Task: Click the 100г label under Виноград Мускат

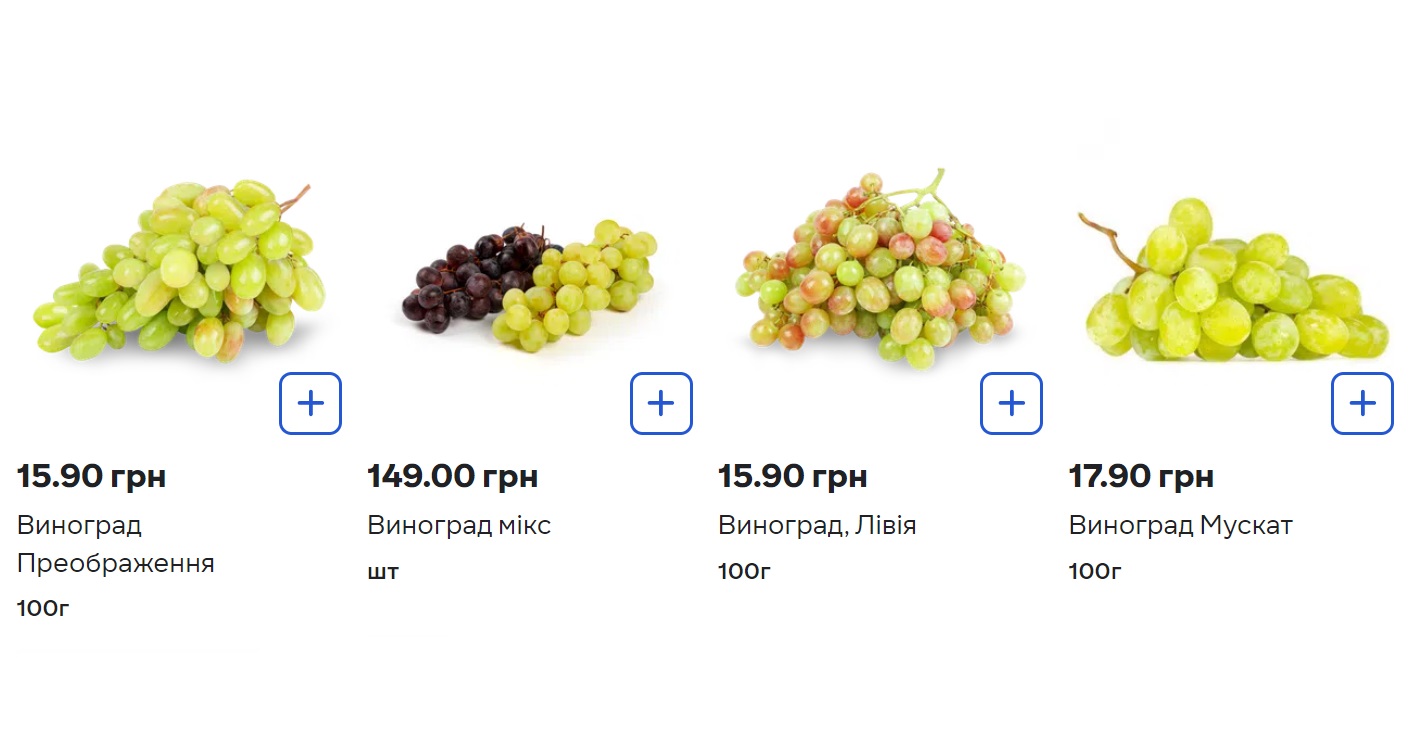Action: pos(1095,572)
